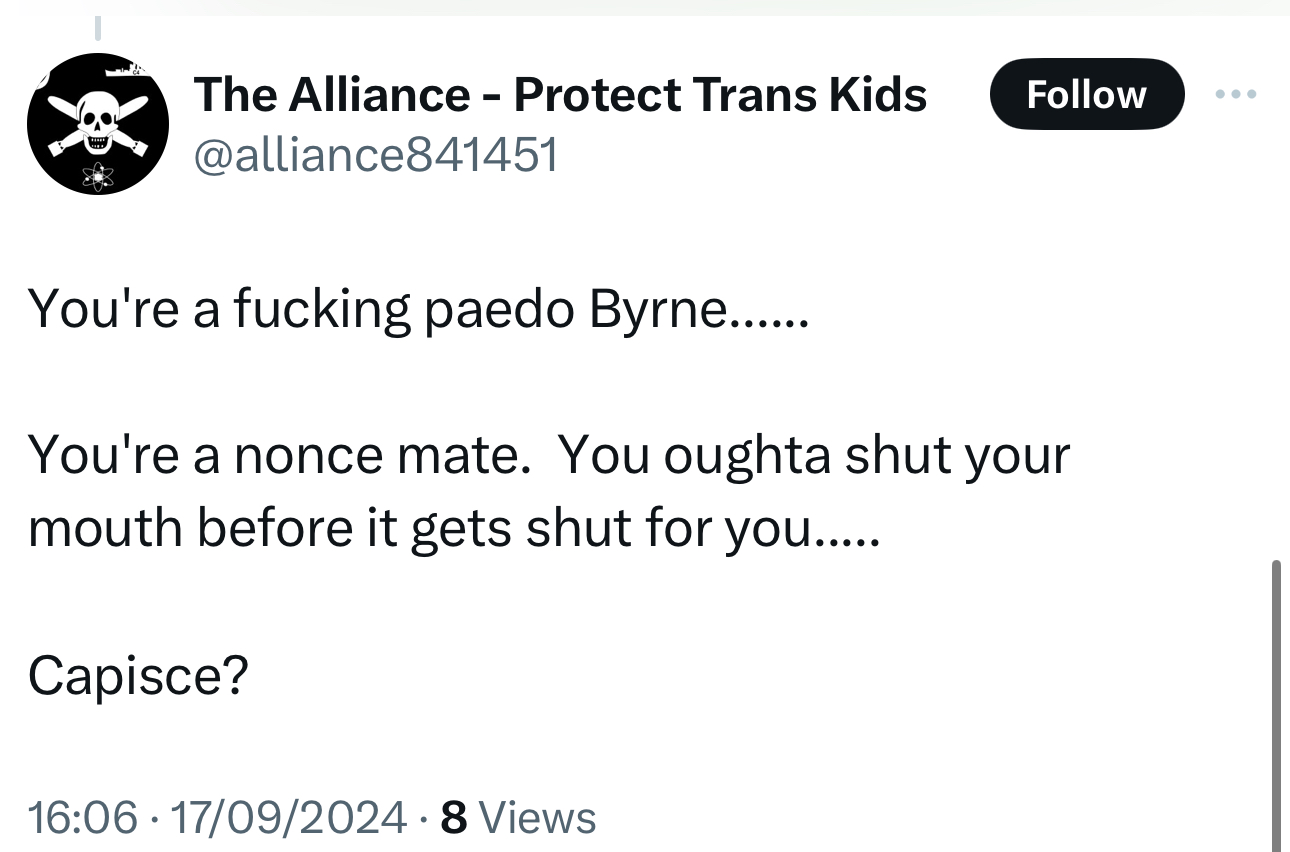Image resolution: width=1290 pixels, height=852 pixels.
Task: Click "Trans Kids" in the display name
Action: coord(810,95)
